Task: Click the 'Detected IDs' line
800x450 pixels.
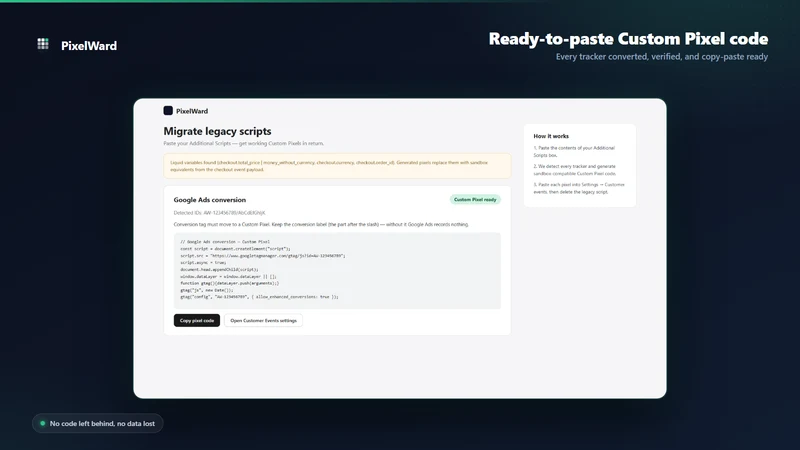Action: tap(219, 213)
